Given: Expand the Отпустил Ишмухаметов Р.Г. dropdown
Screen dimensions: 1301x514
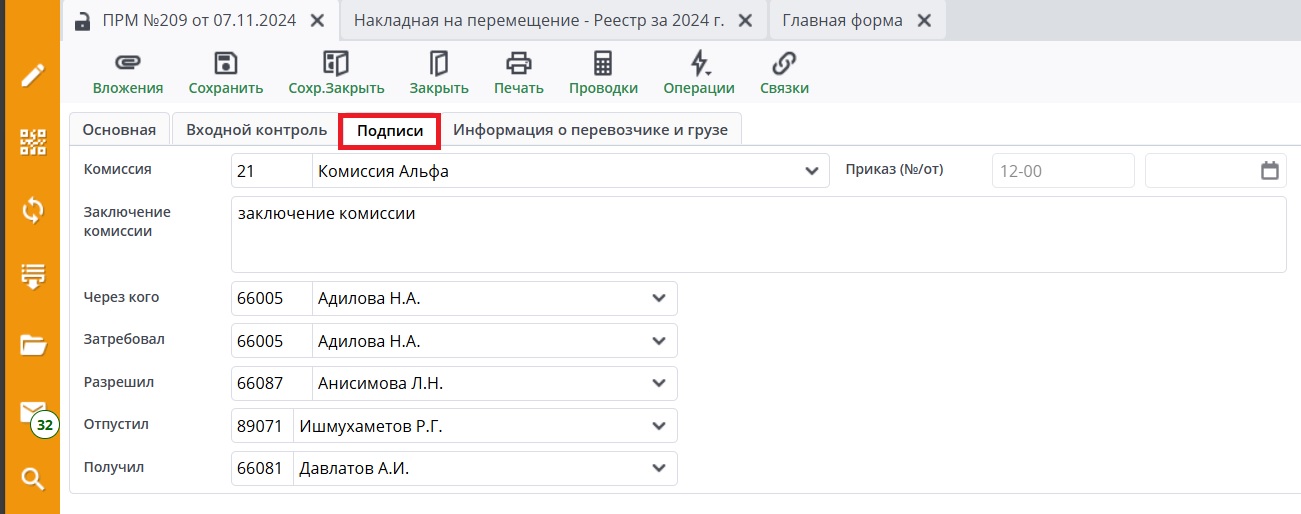Looking at the screenshot, I should pos(658,426).
